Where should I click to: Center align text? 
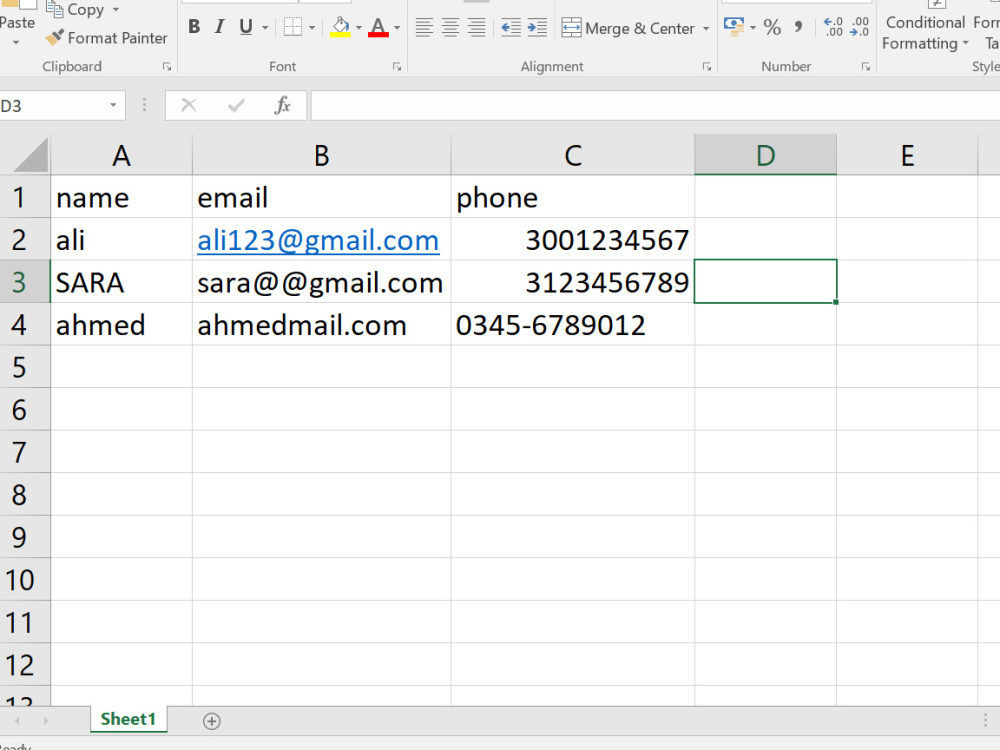pyautogui.click(x=450, y=27)
